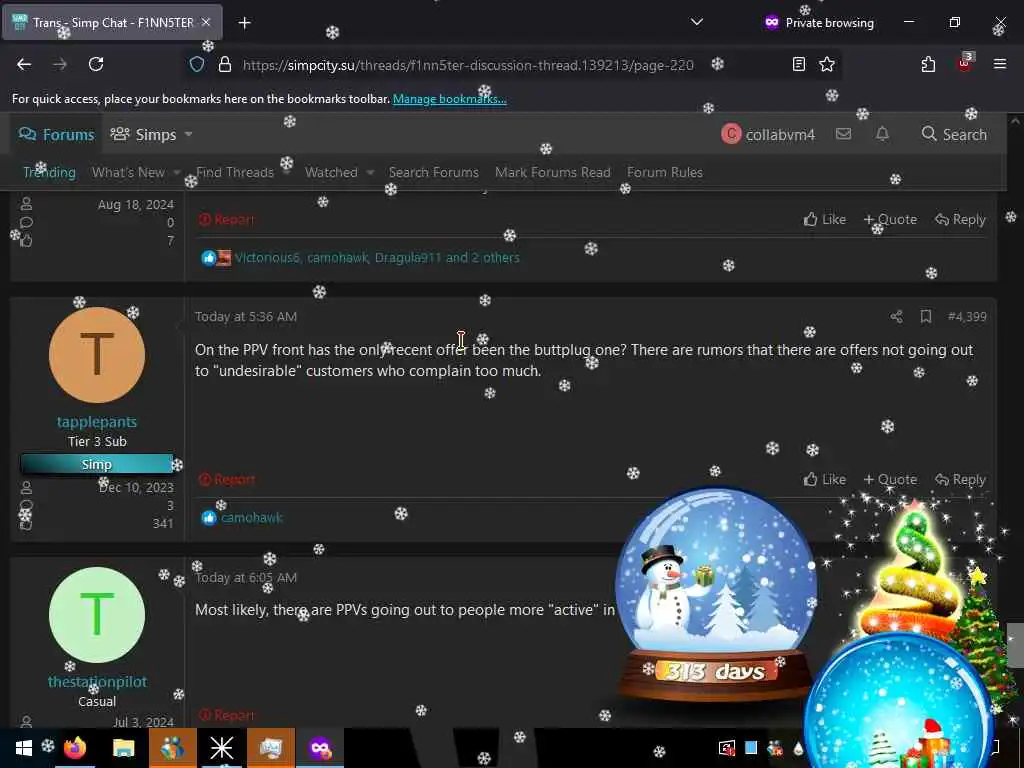Open thestationpilot username profile link
The image size is (1024, 768).
(97, 682)
